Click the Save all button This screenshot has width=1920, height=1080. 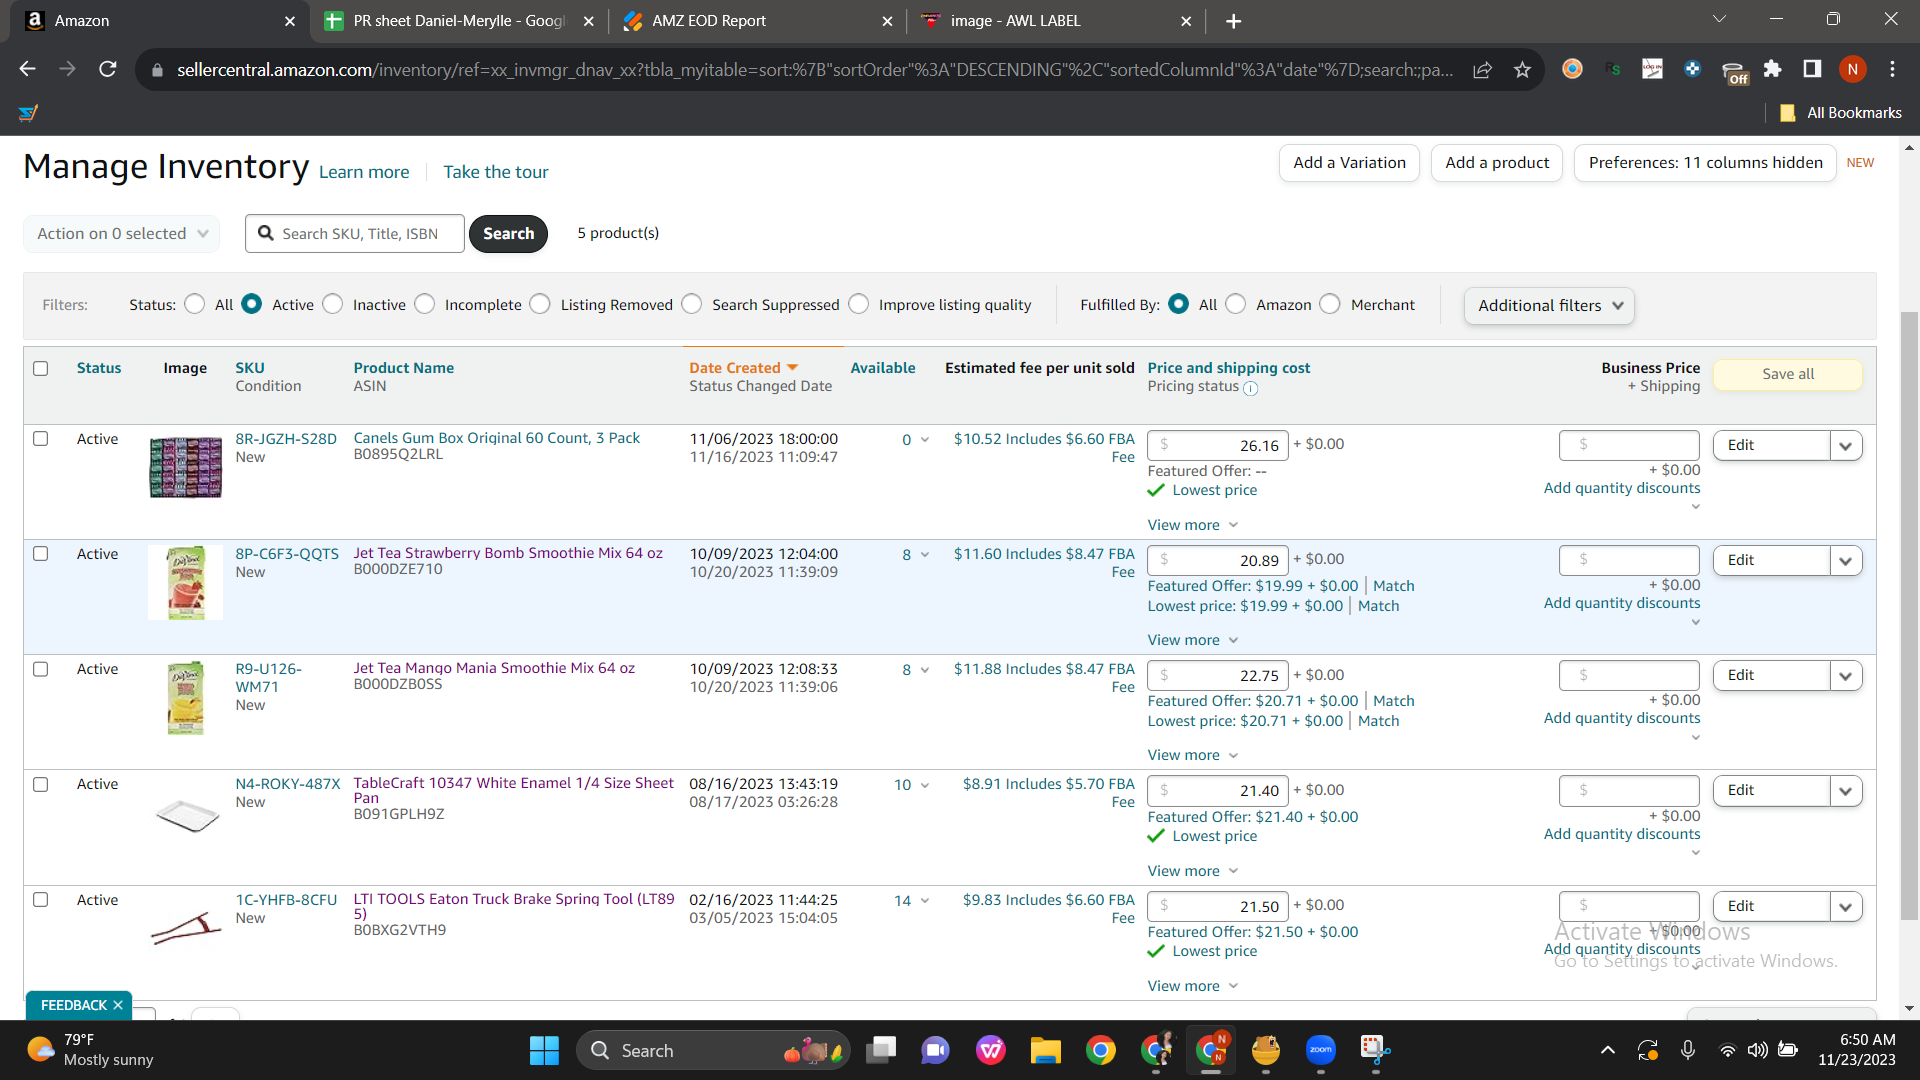(1788, 374)
